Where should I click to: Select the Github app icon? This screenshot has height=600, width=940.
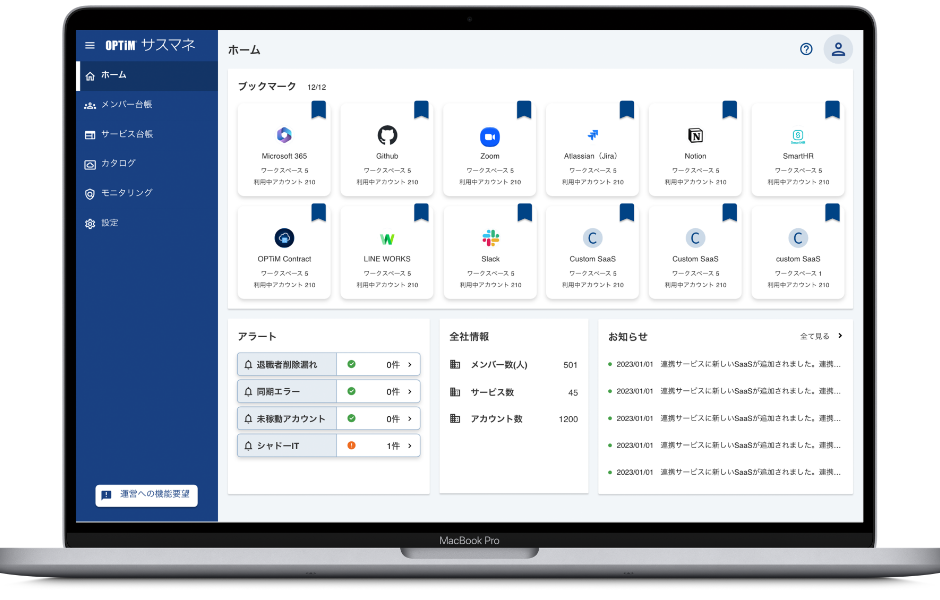click(386, 133)
